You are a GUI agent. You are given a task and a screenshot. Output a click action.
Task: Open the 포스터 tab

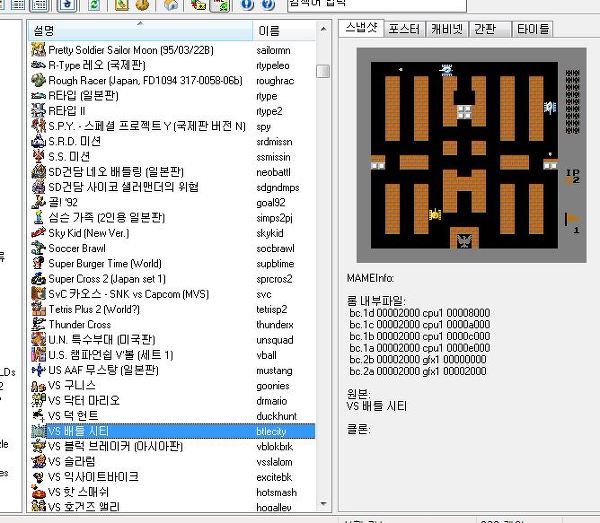point(404,29)
